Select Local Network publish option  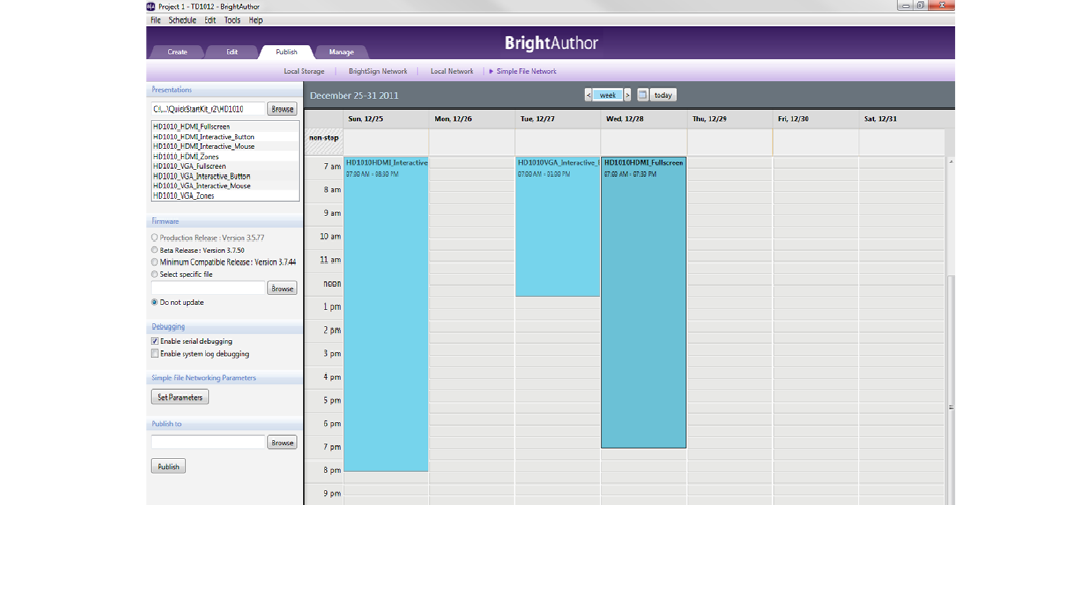pyautogui.click(x=452, y=72)
